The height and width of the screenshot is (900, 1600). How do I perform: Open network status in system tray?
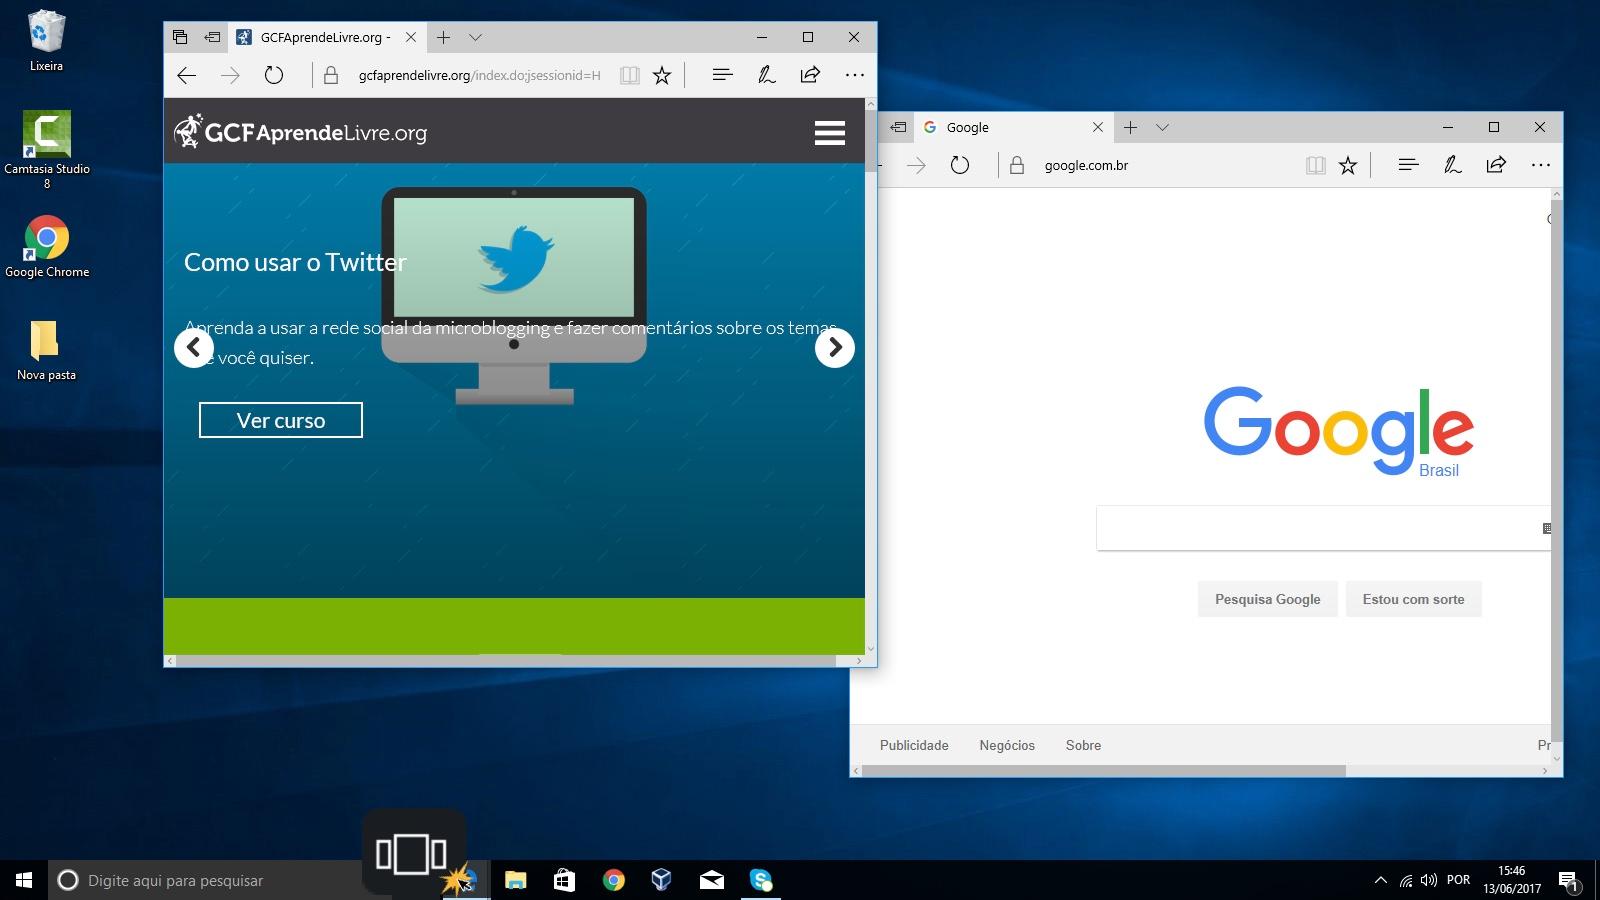[x=1406, y=881]
